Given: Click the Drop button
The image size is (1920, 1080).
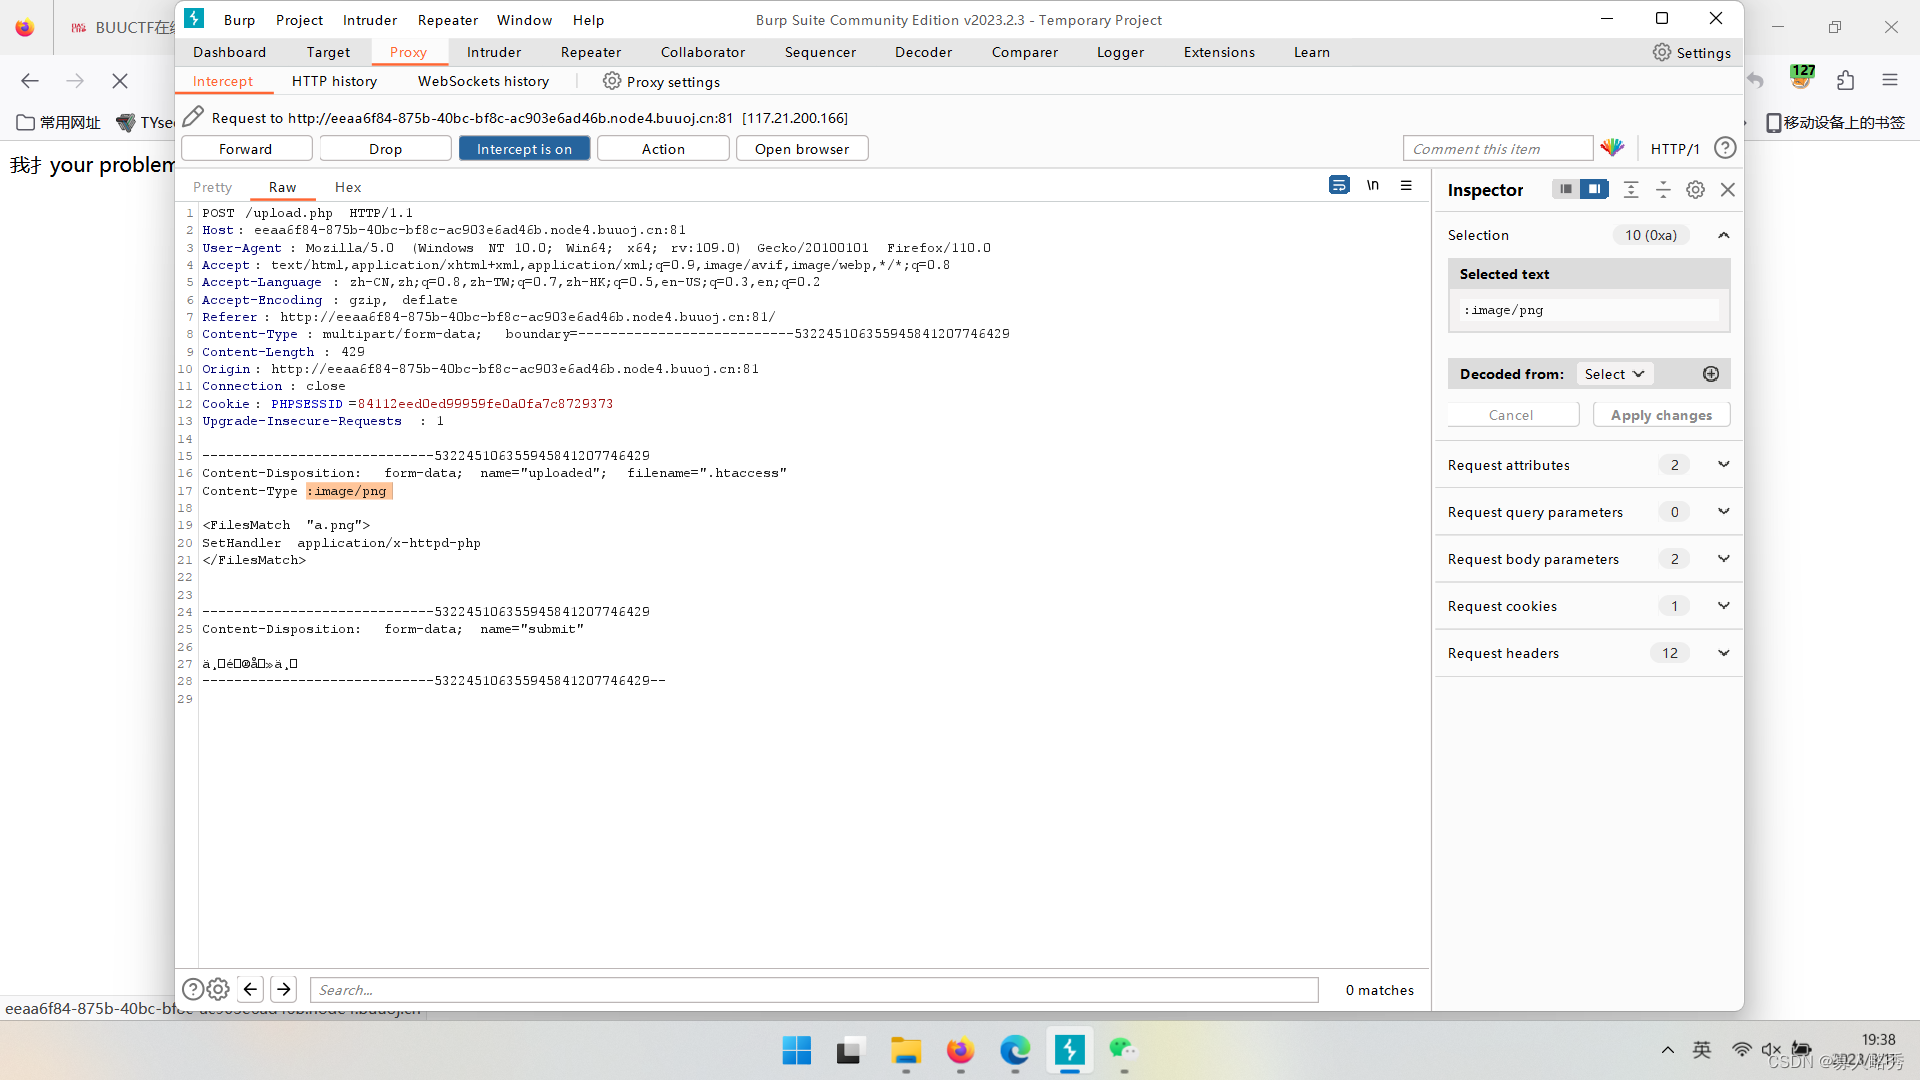Looking at the screenshot, I should pos(385,149).
